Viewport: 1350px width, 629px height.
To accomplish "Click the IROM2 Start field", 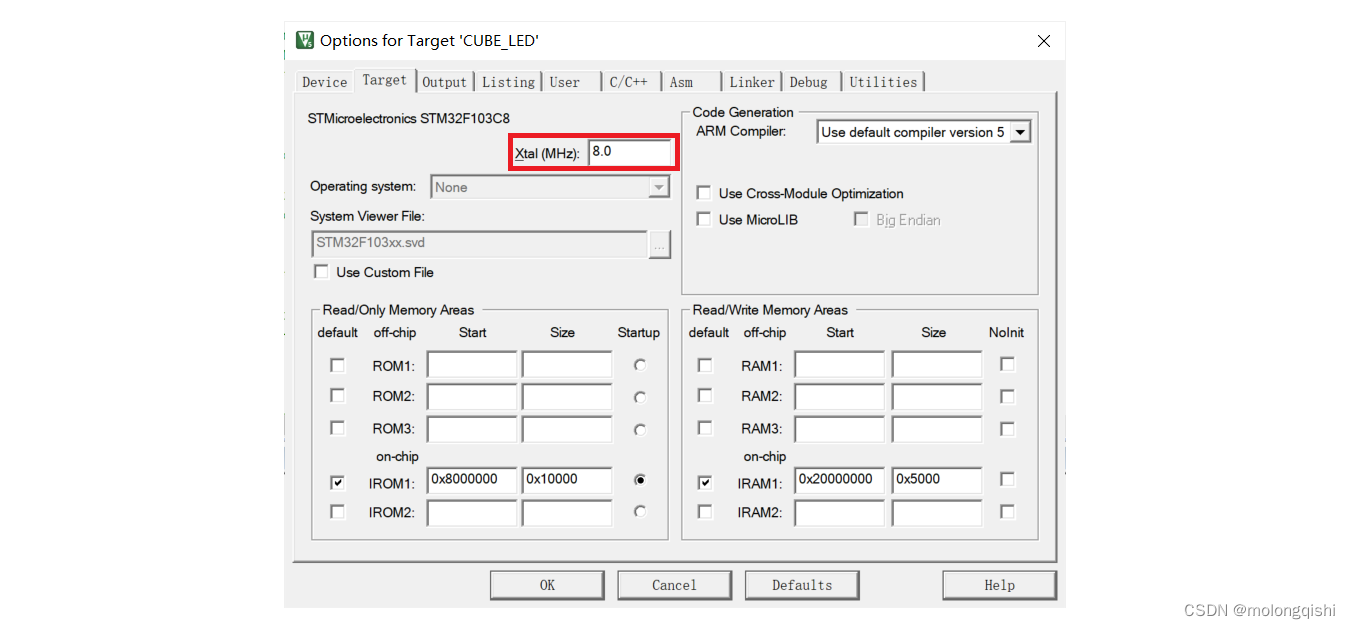I will pyautogui.click(x=472, y=513).
